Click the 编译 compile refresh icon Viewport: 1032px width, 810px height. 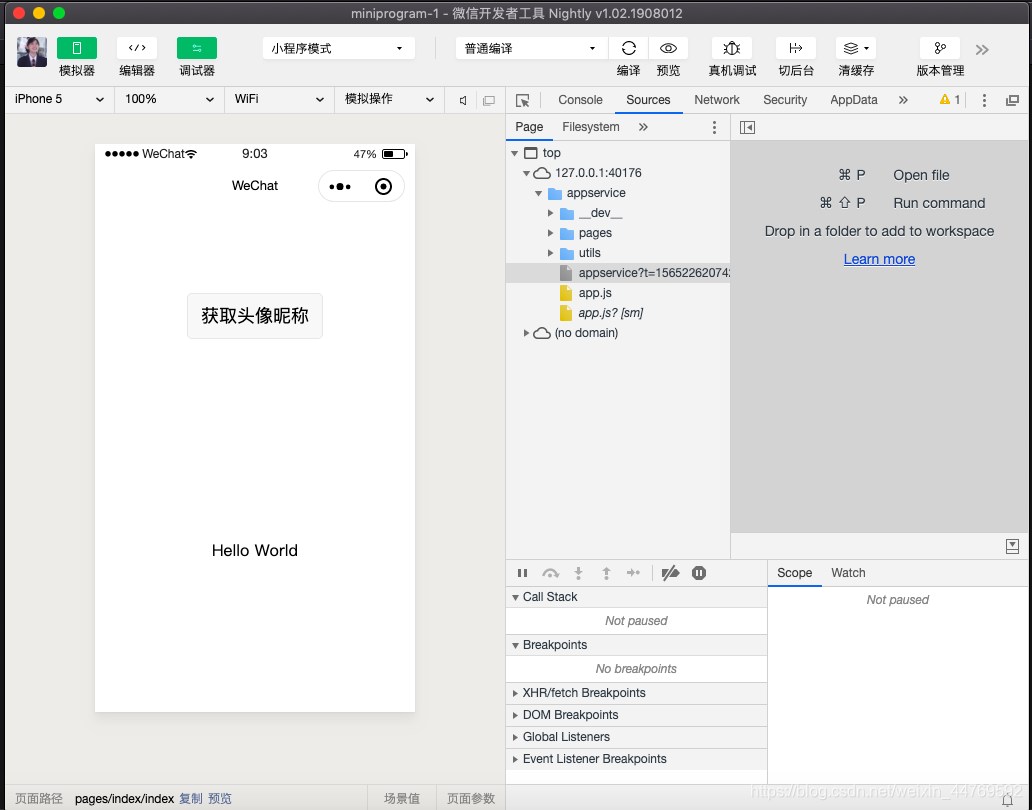[629, 48]
